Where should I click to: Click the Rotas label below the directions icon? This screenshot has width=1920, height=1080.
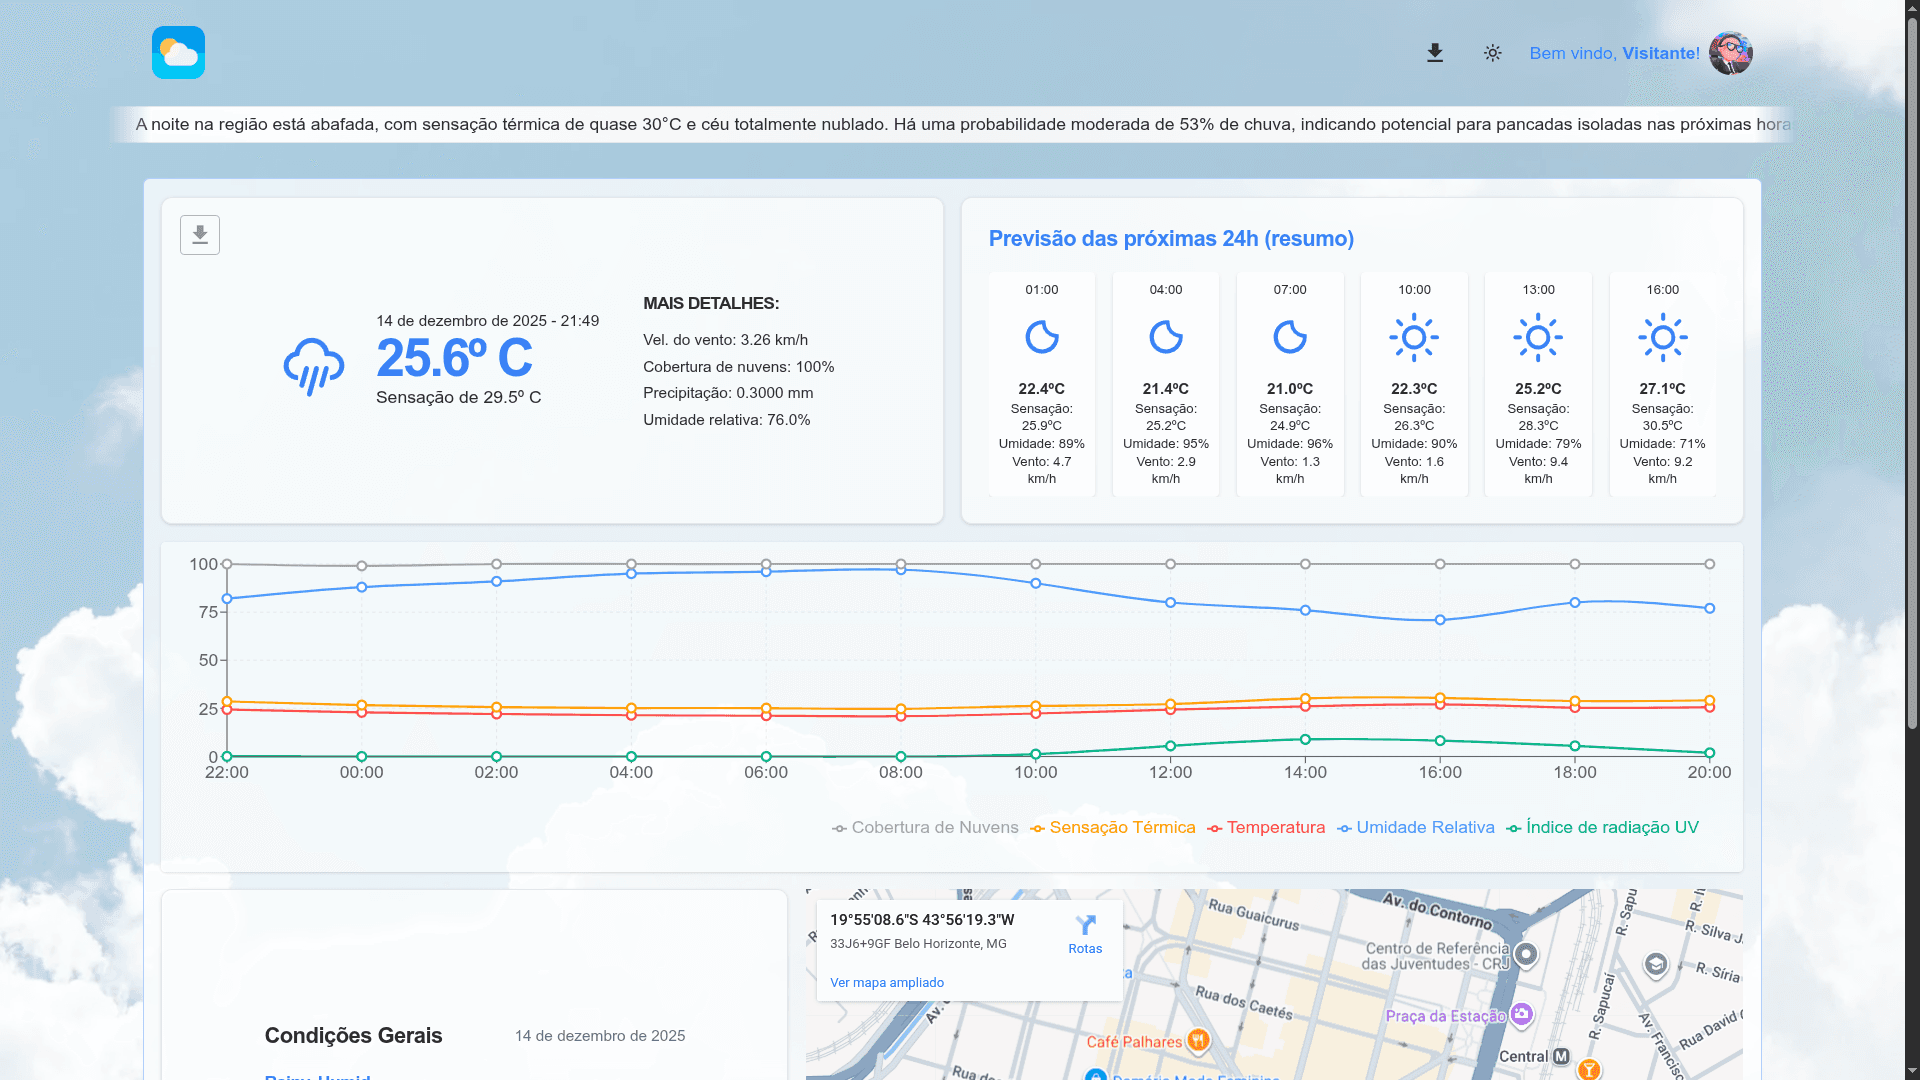point(1085,948)
